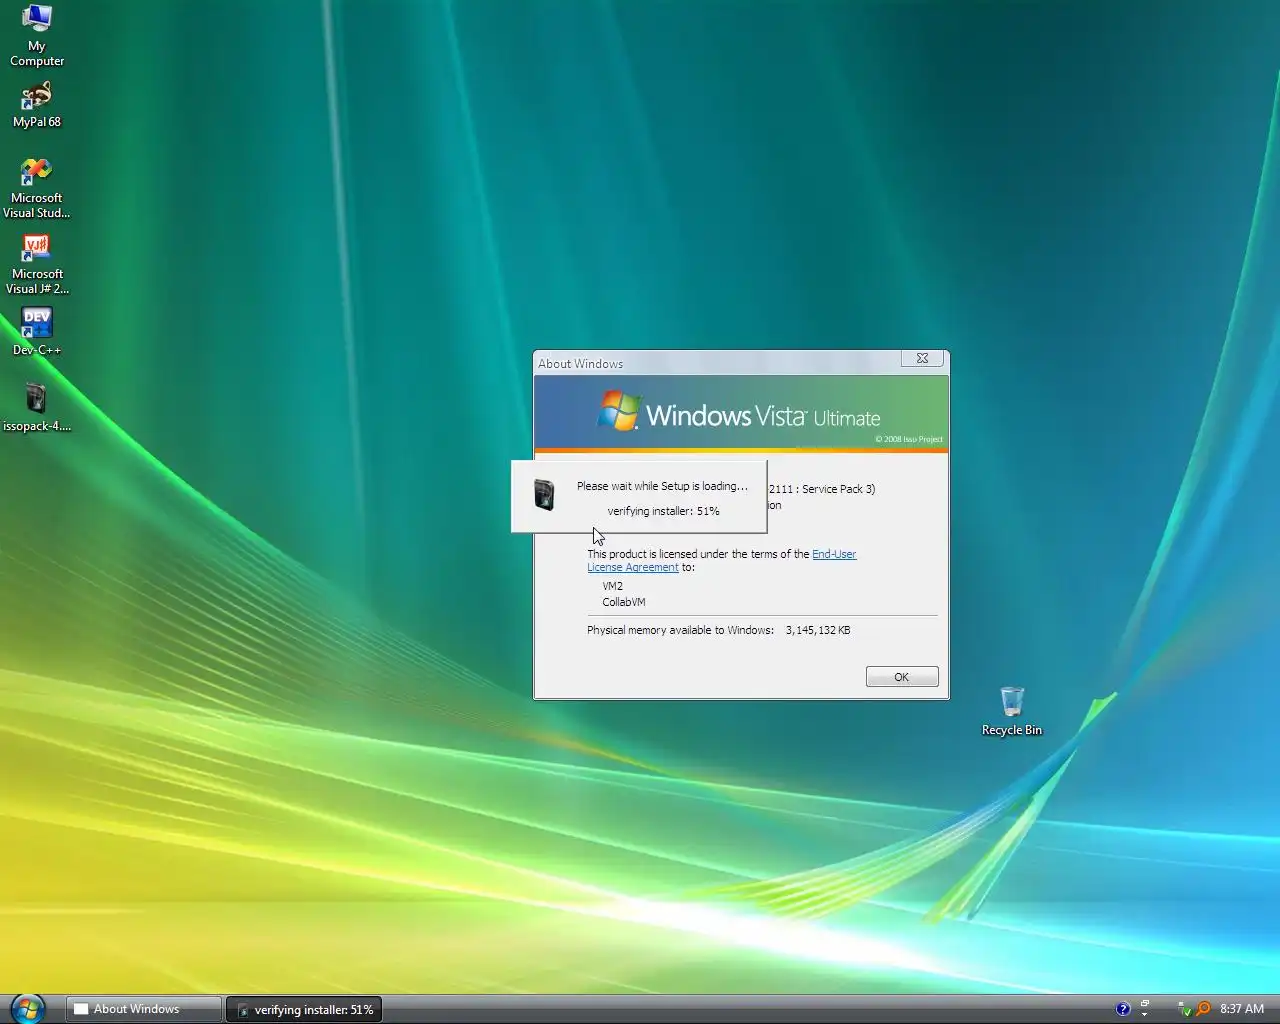Switch to verifying installer taskbar button
The image size is (1280, 1024).
click(305, 1010)
